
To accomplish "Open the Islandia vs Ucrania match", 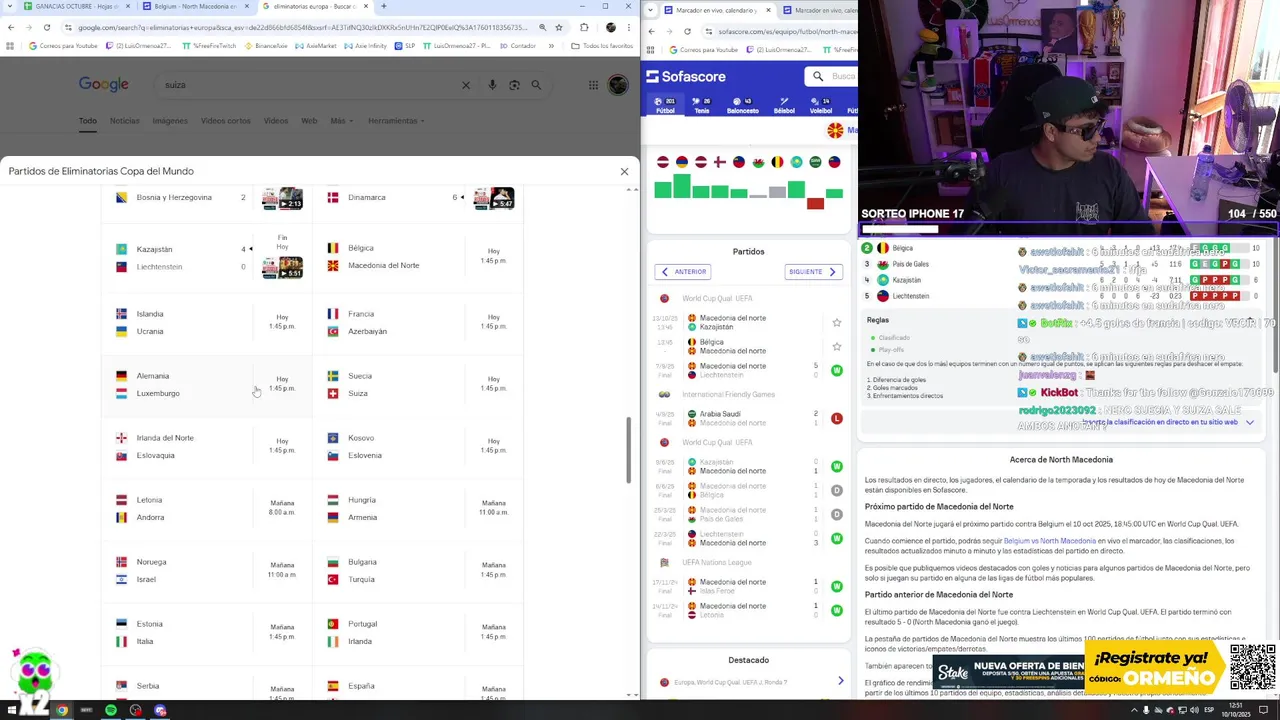I will [x=207, y=322].
